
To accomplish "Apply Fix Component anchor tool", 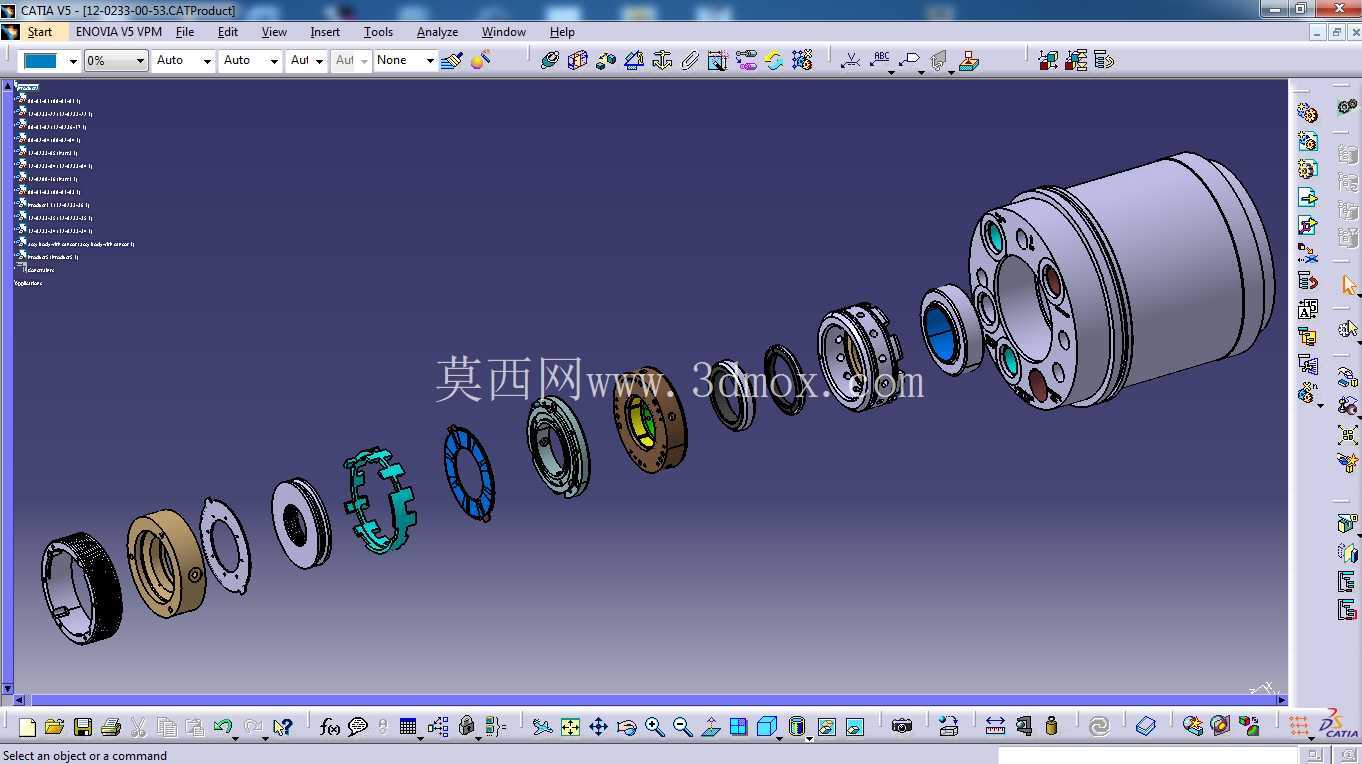I will coord(662,60).
